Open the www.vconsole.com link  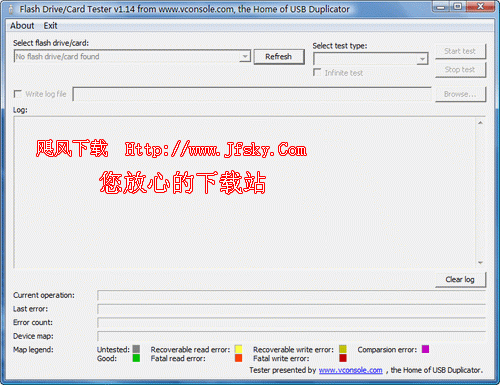click(351, 370)
